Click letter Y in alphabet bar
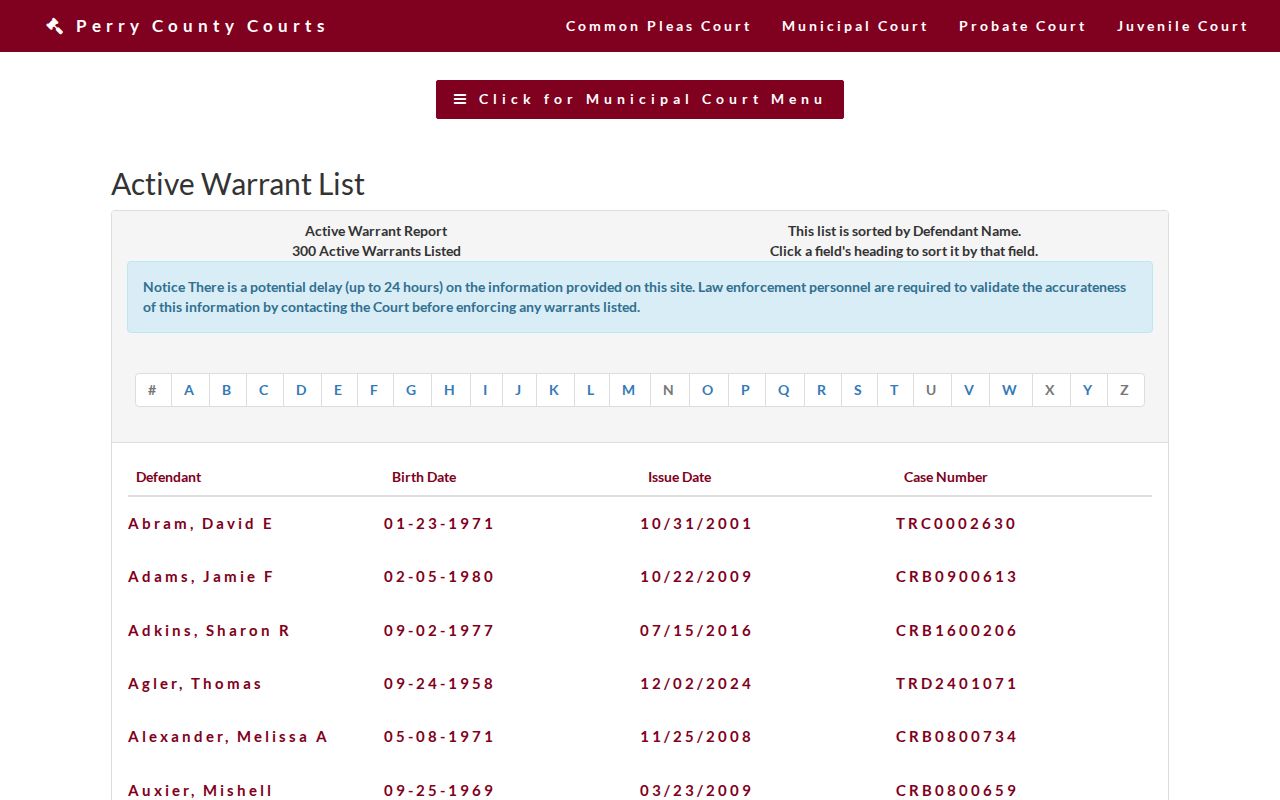Viewport: 1280px width, 800px height. pyautogui.click(x=1088, y=390)
